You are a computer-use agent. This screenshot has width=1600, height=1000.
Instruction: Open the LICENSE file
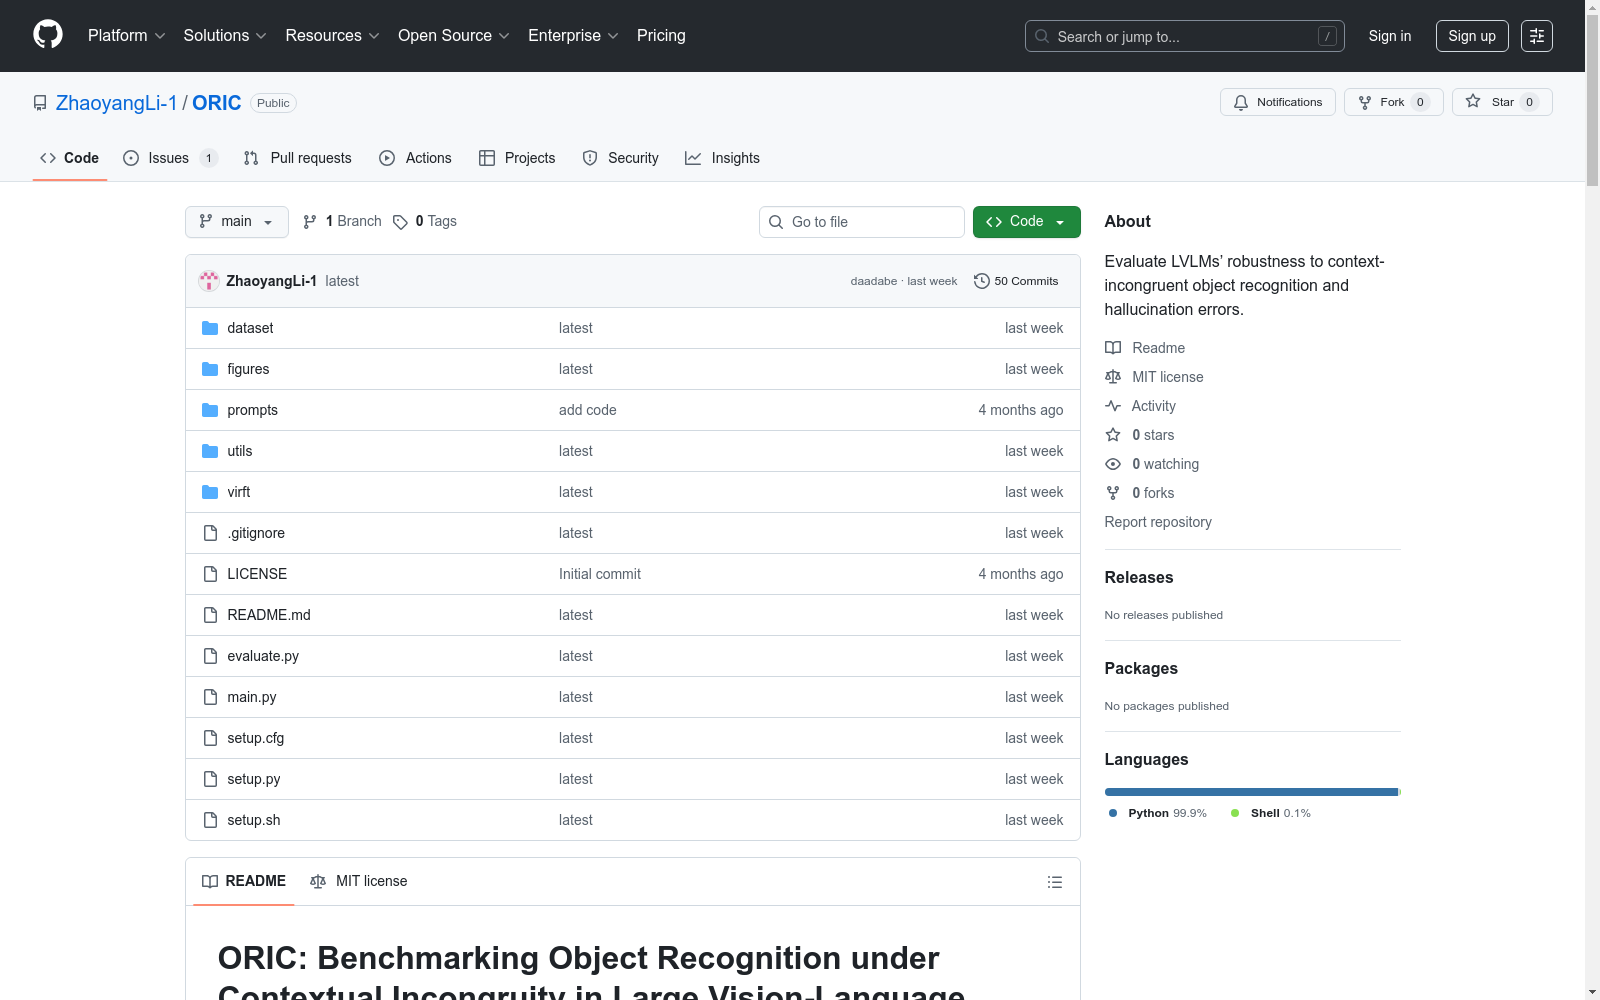coord(257,574)
